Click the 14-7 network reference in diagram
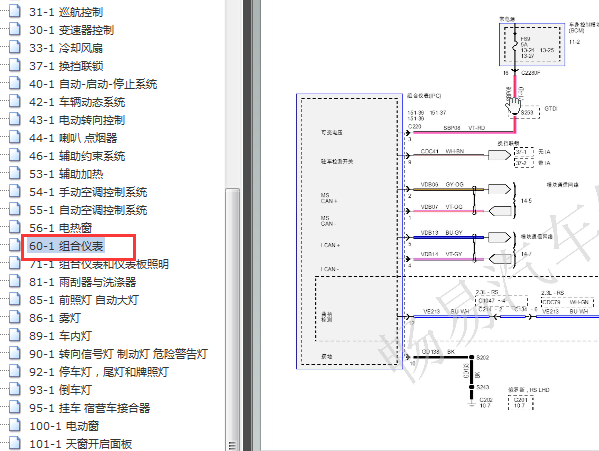 pos(526,253)
